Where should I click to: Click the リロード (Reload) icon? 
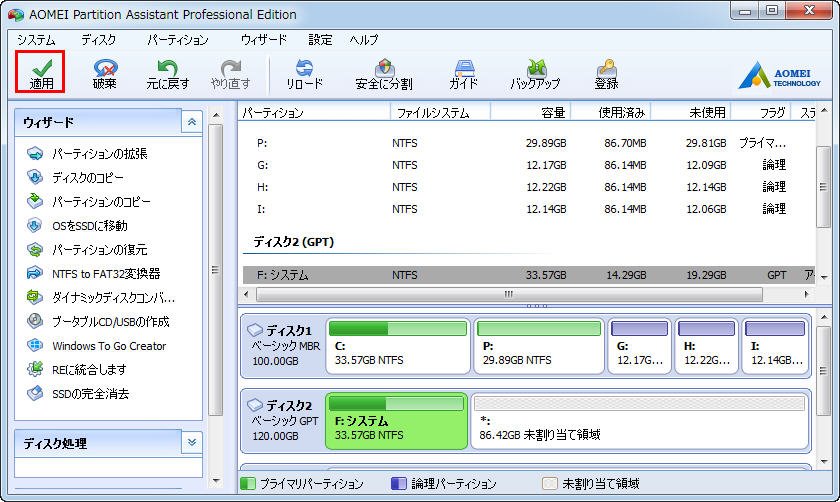click(304, 73)
